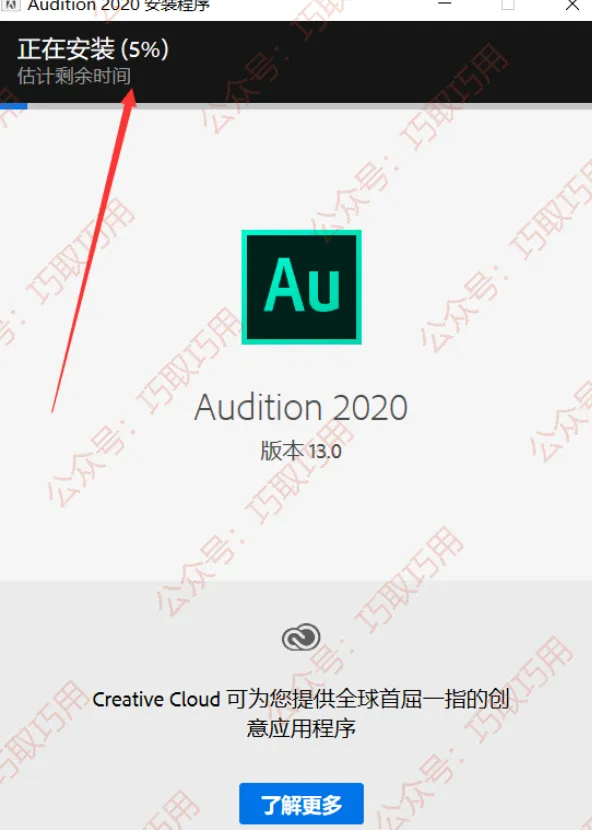Screen dimensions: 592x830
Task: Click the red arrow annotation head
Action: pyautogui.click(x=128, y=98)
